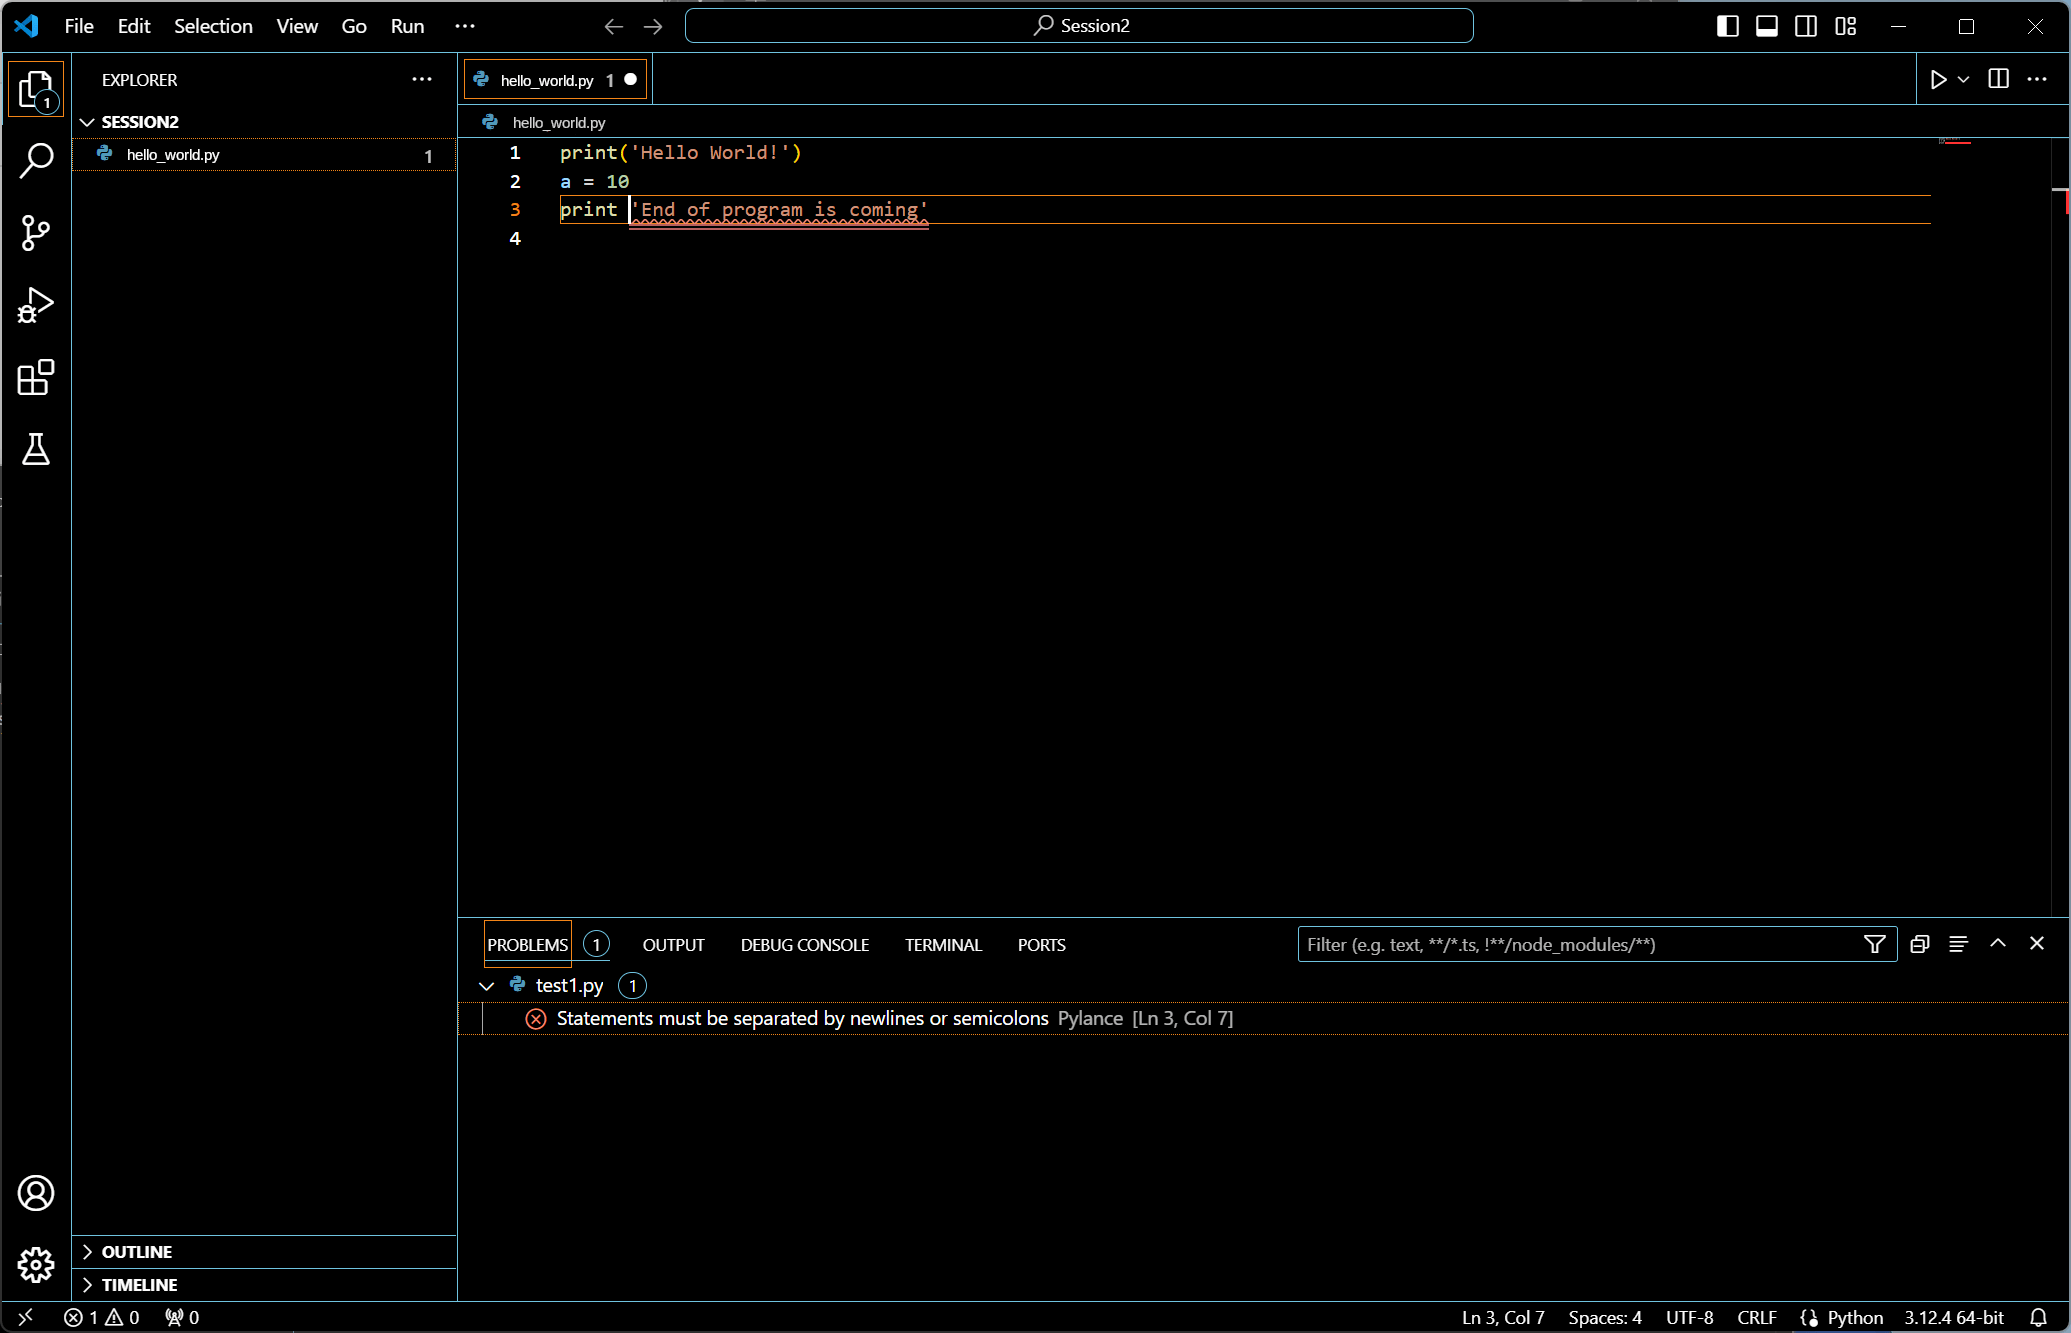Open the Extensions view
The width and height of the screenshot is (2071, 1333).
click(36, 377)
